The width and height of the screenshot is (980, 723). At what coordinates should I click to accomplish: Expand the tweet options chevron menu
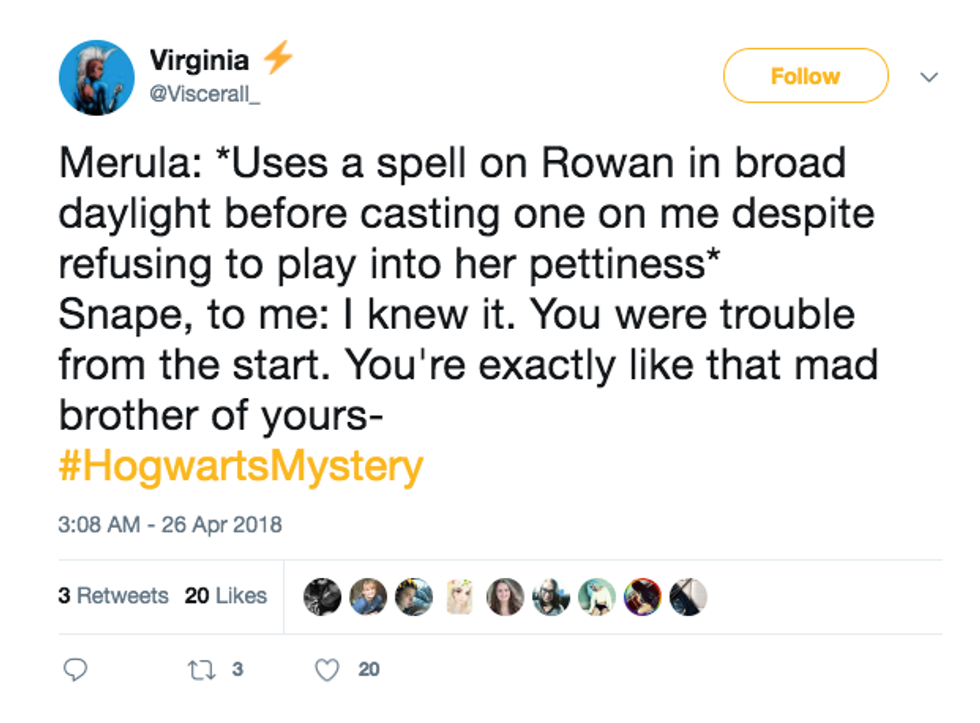929,77
